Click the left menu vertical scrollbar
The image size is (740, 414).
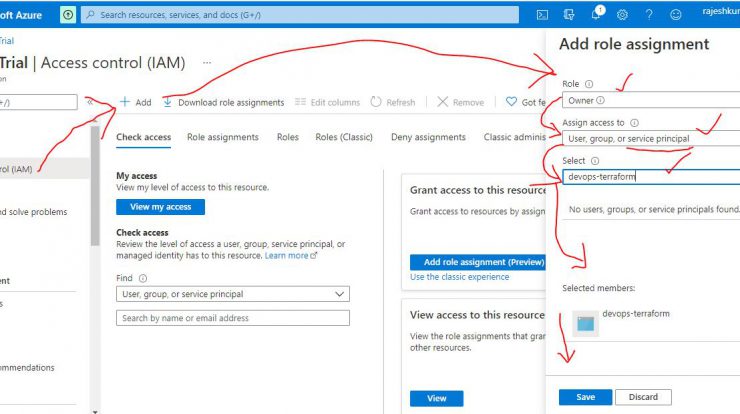coord(95,184)
